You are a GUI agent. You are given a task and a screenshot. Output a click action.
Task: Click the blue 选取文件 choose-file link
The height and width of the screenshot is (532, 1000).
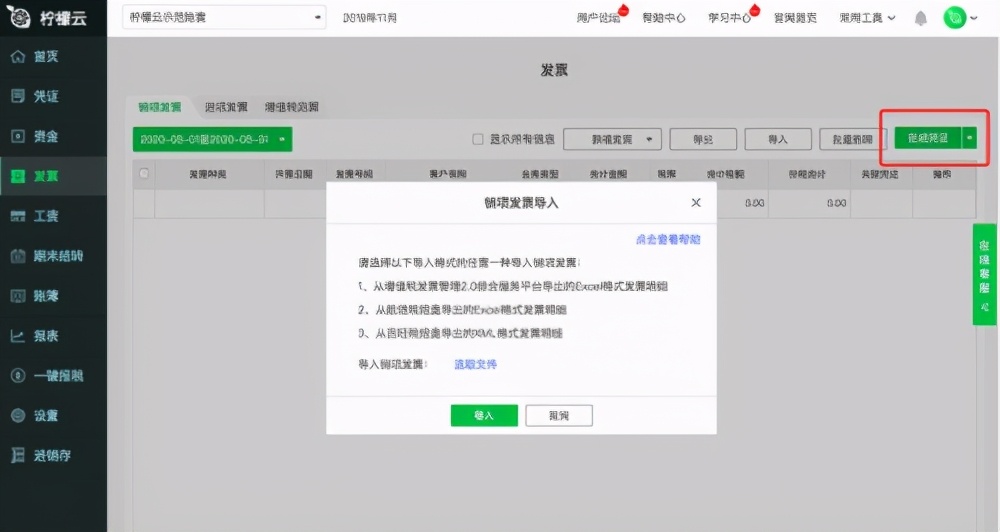pos(476,364)
